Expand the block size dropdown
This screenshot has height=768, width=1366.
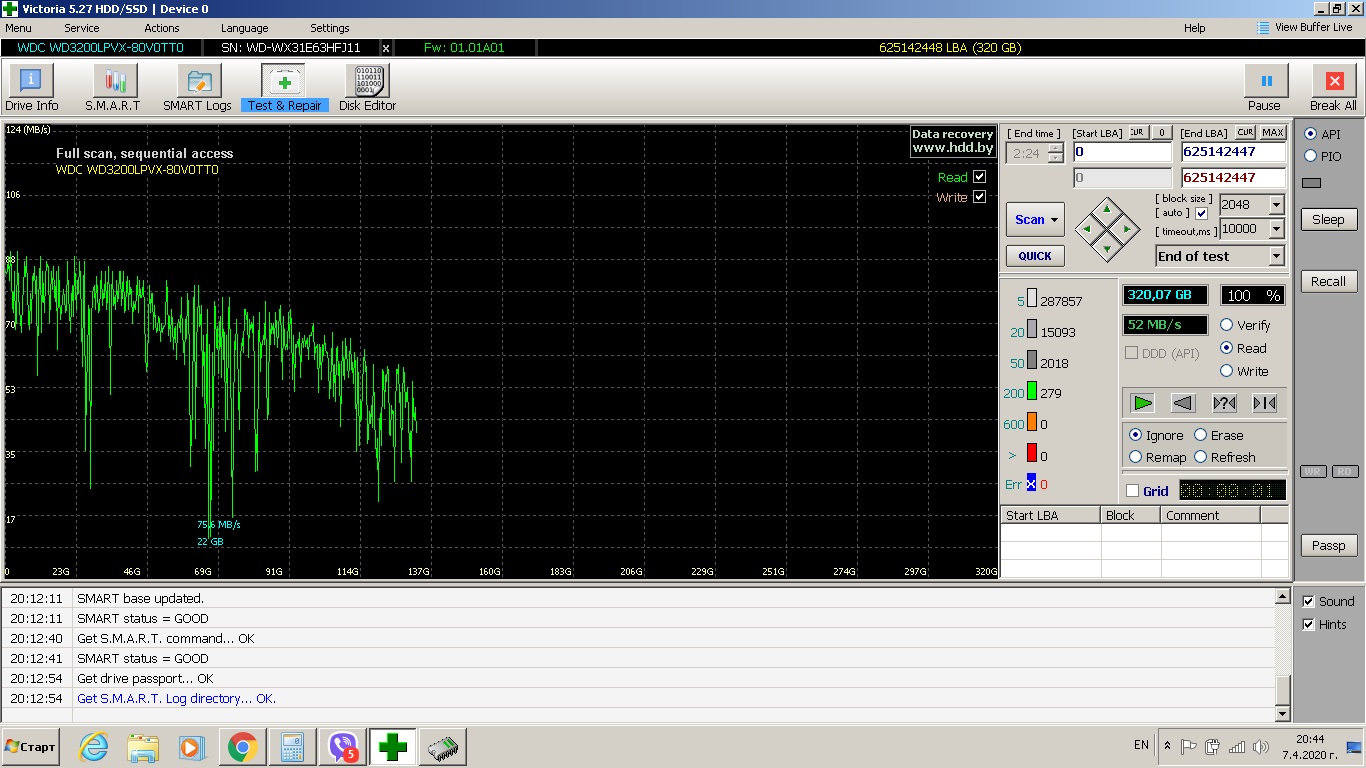tap(1276, 205)
